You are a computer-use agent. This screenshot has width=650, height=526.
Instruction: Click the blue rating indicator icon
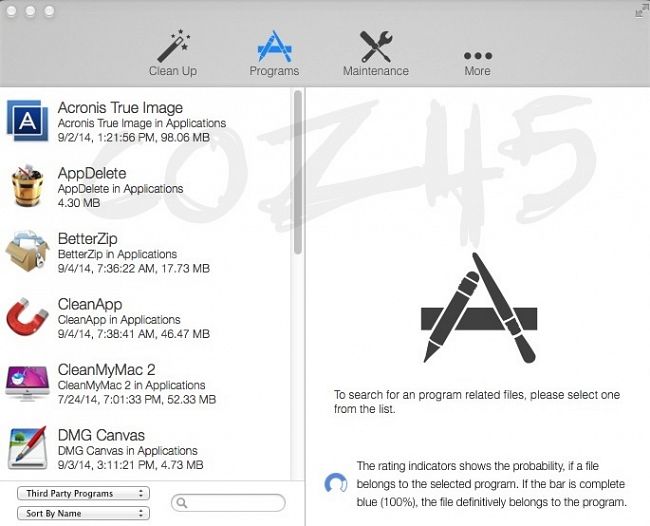336,483
